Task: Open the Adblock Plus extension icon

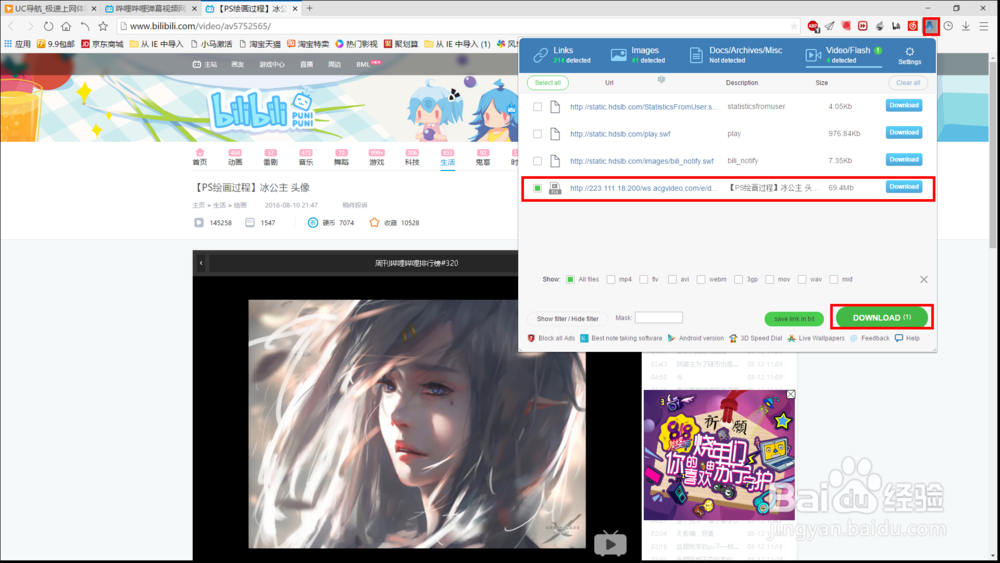Action: pyautogui.click(x=813, y=26)
